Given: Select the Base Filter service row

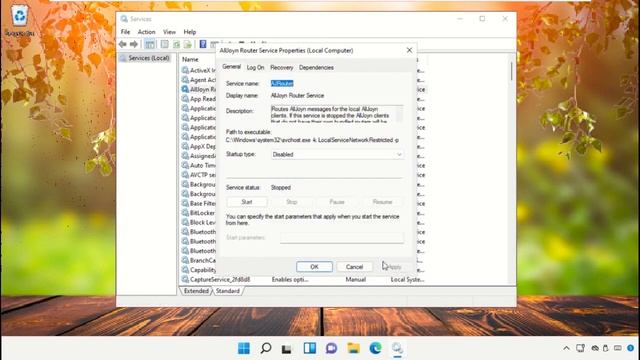Looking at the screenshot, I should pos(199,203).
